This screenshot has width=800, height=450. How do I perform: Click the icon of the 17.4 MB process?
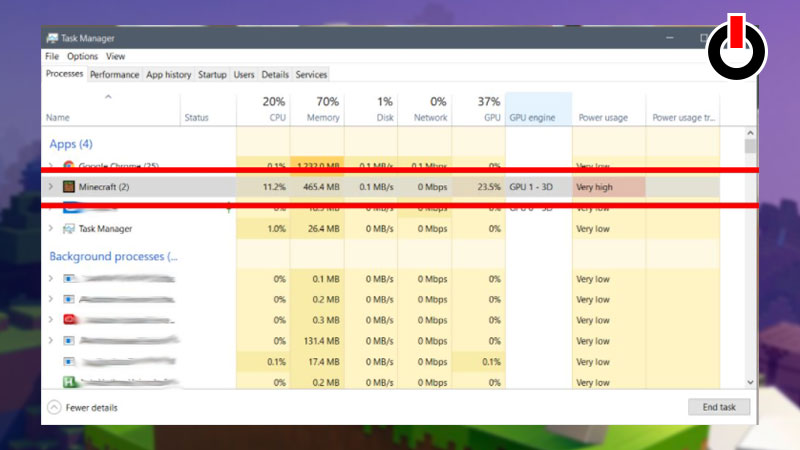point(69,361)
